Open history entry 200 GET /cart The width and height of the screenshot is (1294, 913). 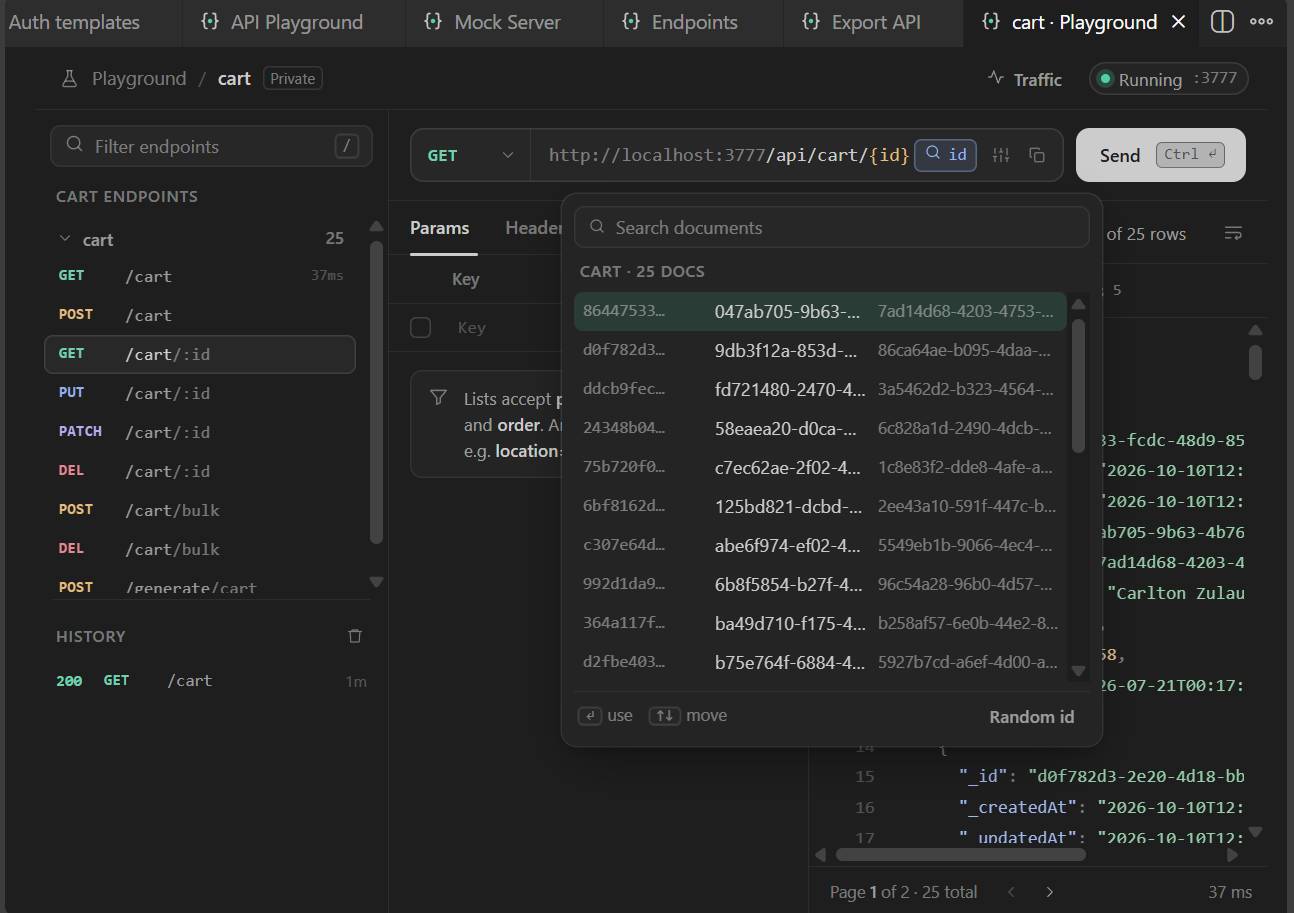tap(211, 681)
